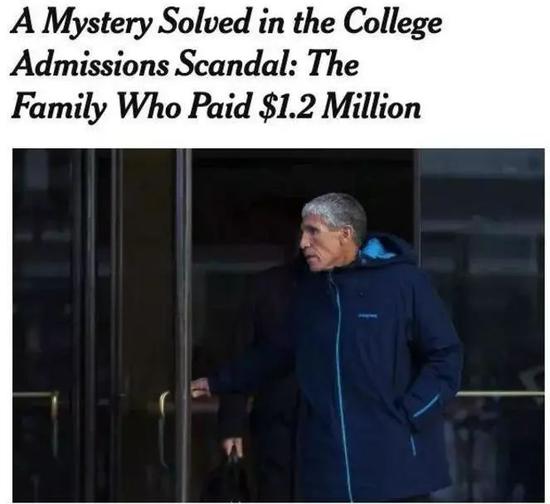The height and width of the screenshot is (504, 550).
Task: Click the hand resting on the door bar
Action: pos(201,388)
